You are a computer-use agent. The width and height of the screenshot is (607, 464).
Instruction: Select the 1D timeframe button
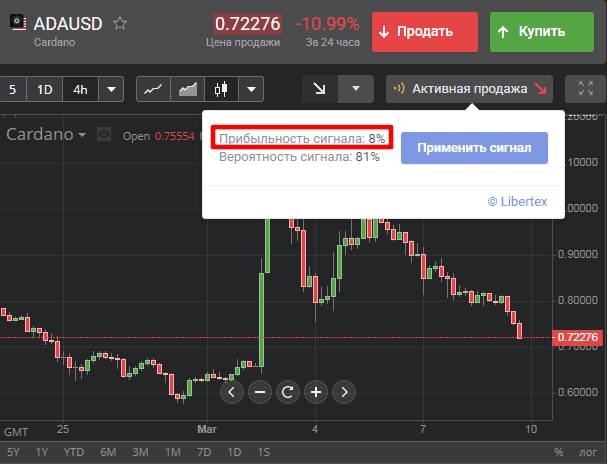pos(45,89)
